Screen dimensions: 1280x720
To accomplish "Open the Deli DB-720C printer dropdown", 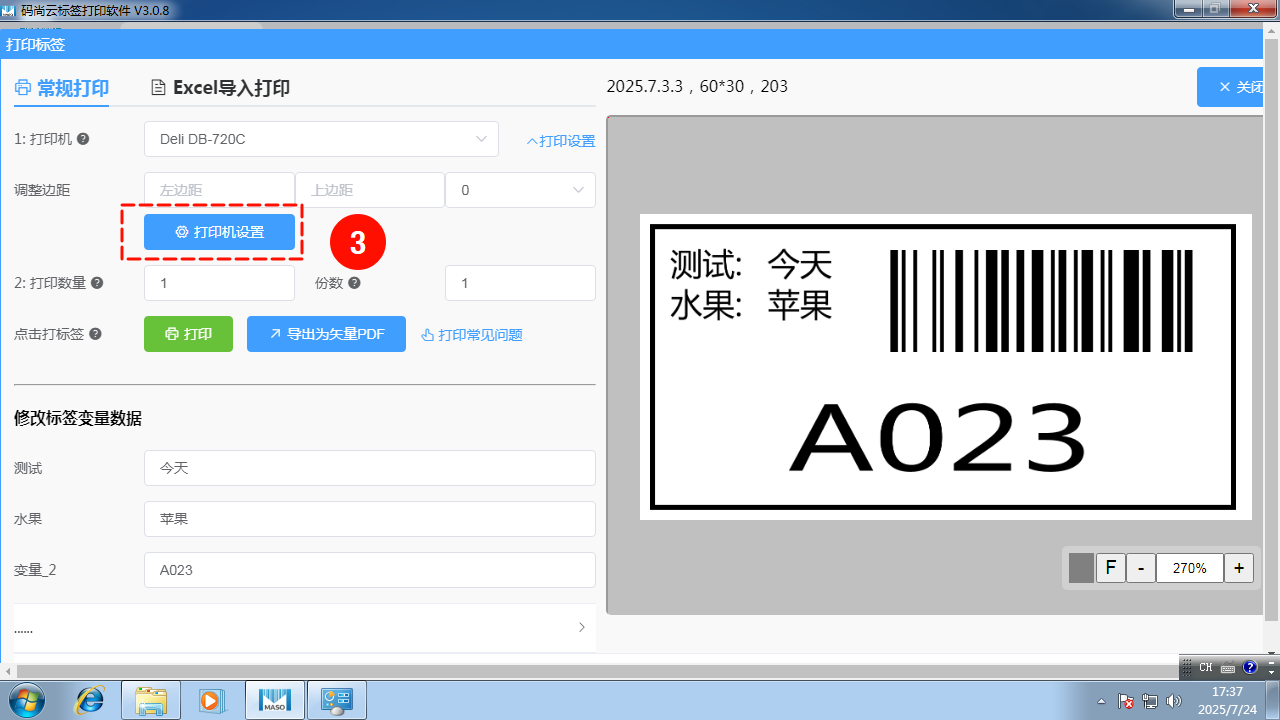I will pyautogui.click(x=321, y=139).
